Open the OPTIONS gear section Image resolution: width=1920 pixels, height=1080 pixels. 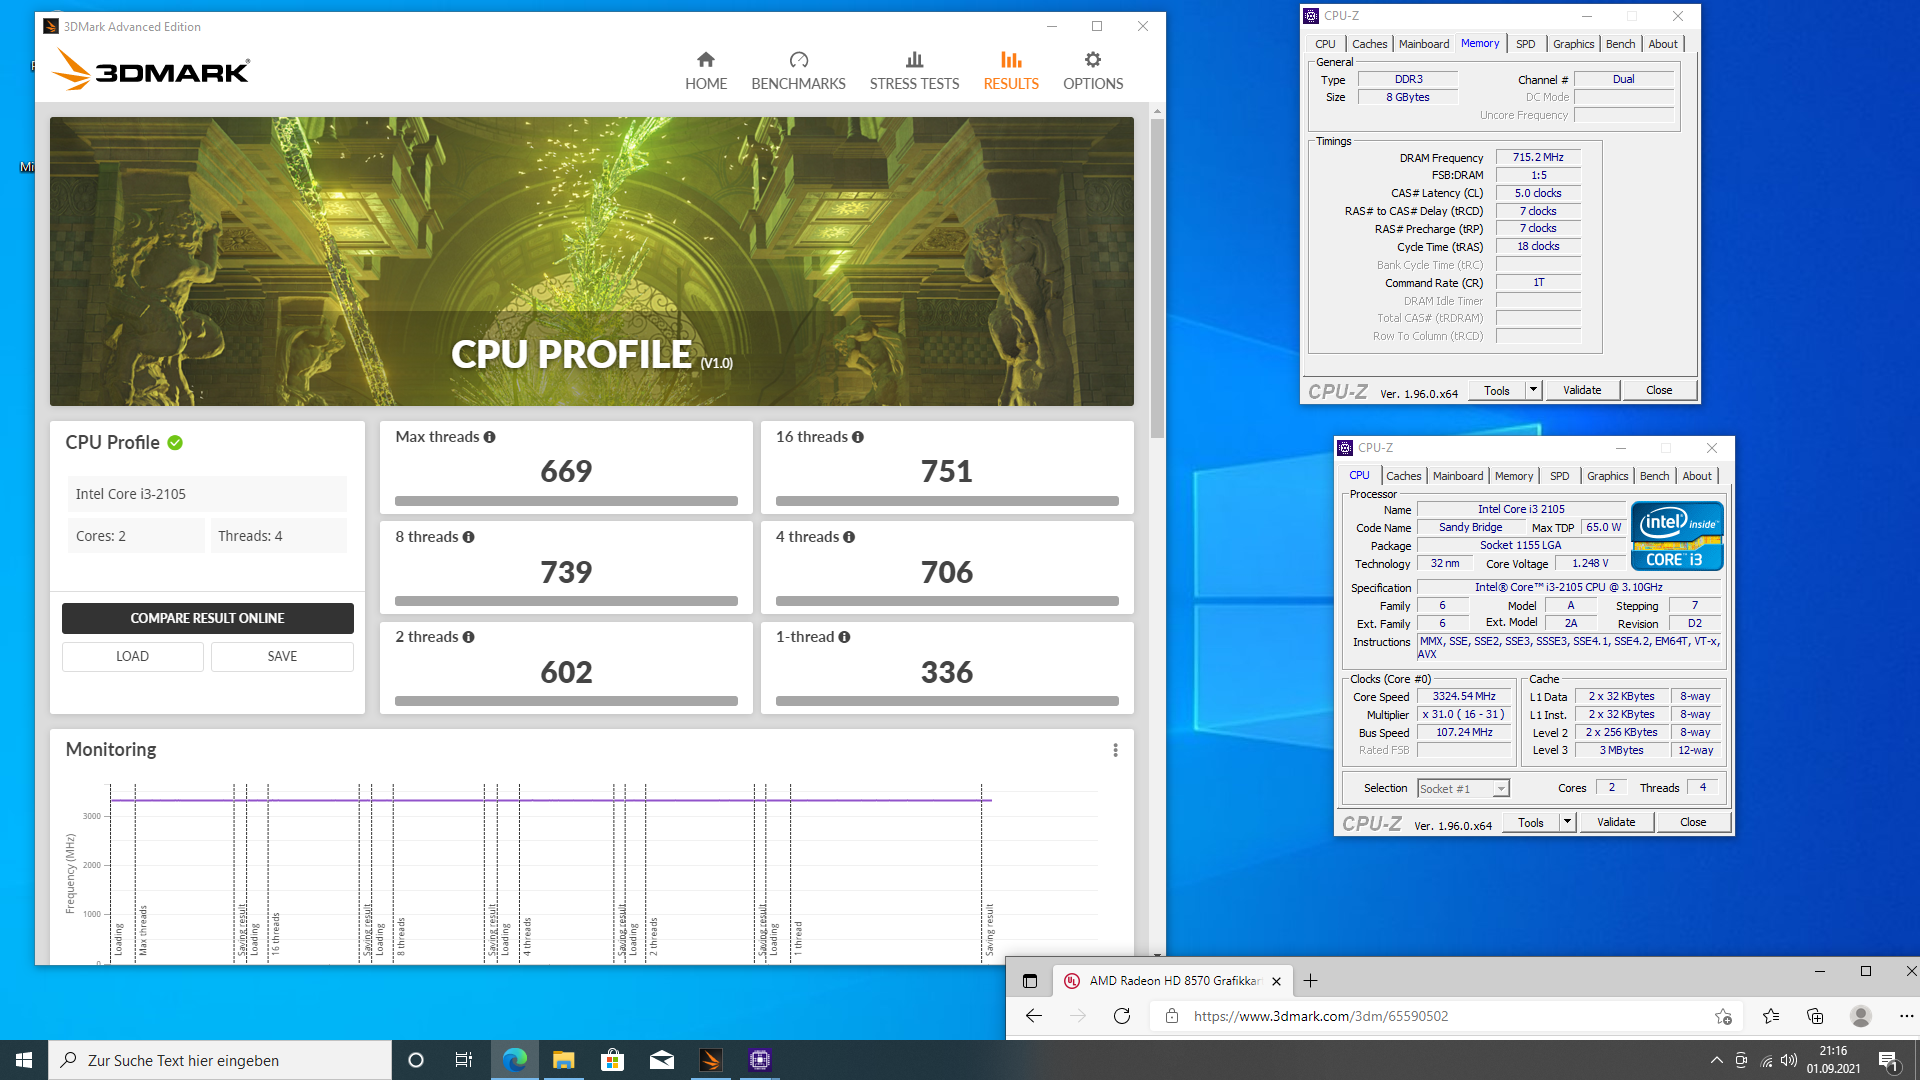point(1093,72)
